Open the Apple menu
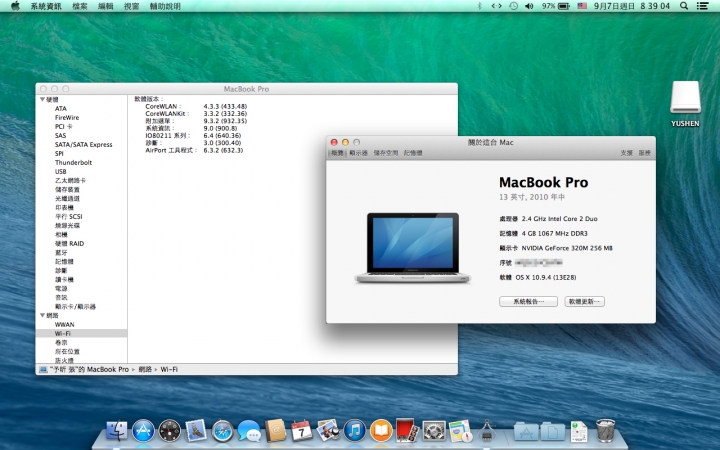 point(15,6)
